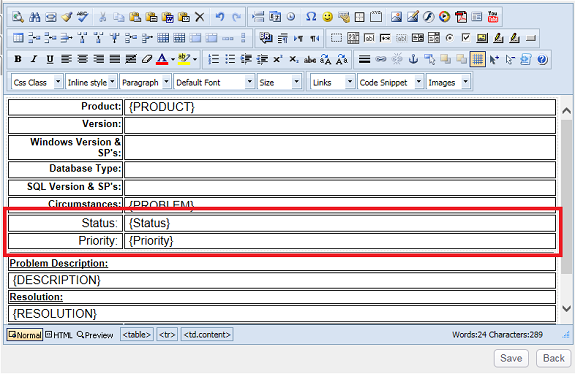Viewport: 575px width, 374px height.
Task: Toggle right text alignment
Action: tap(98, 59)
